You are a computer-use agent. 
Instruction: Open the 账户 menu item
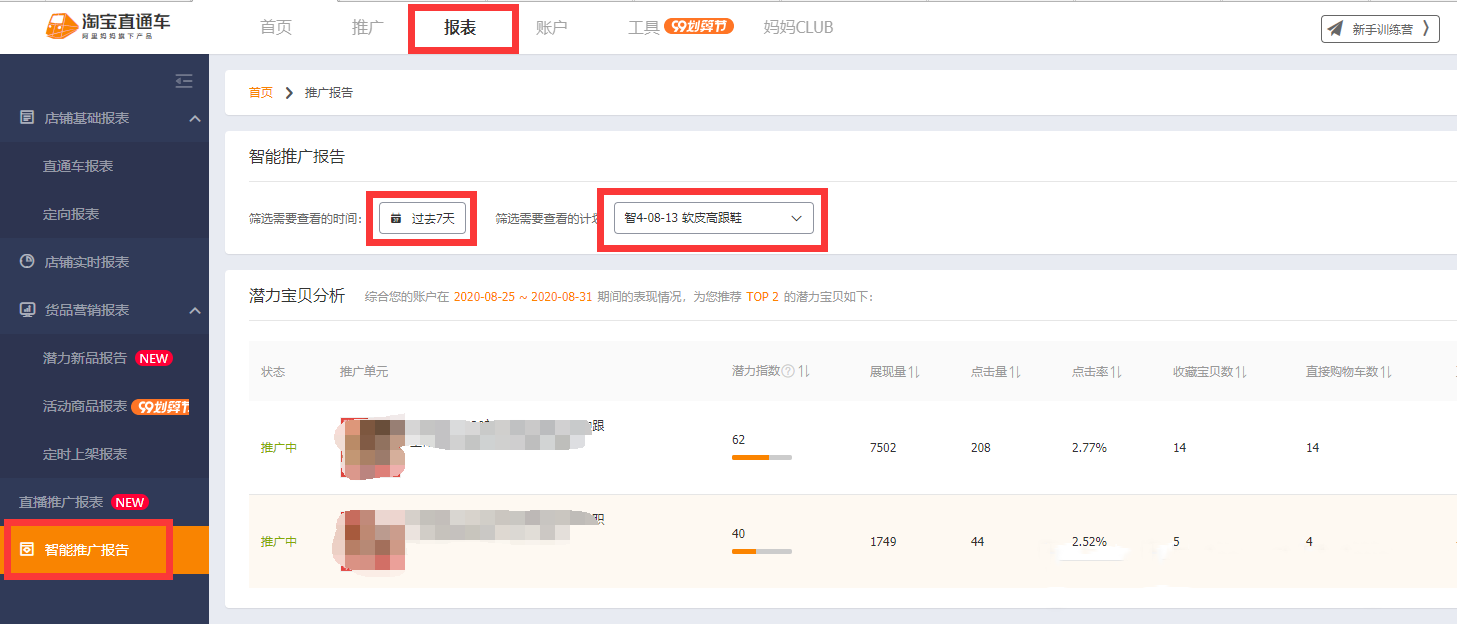coord(553,28)
